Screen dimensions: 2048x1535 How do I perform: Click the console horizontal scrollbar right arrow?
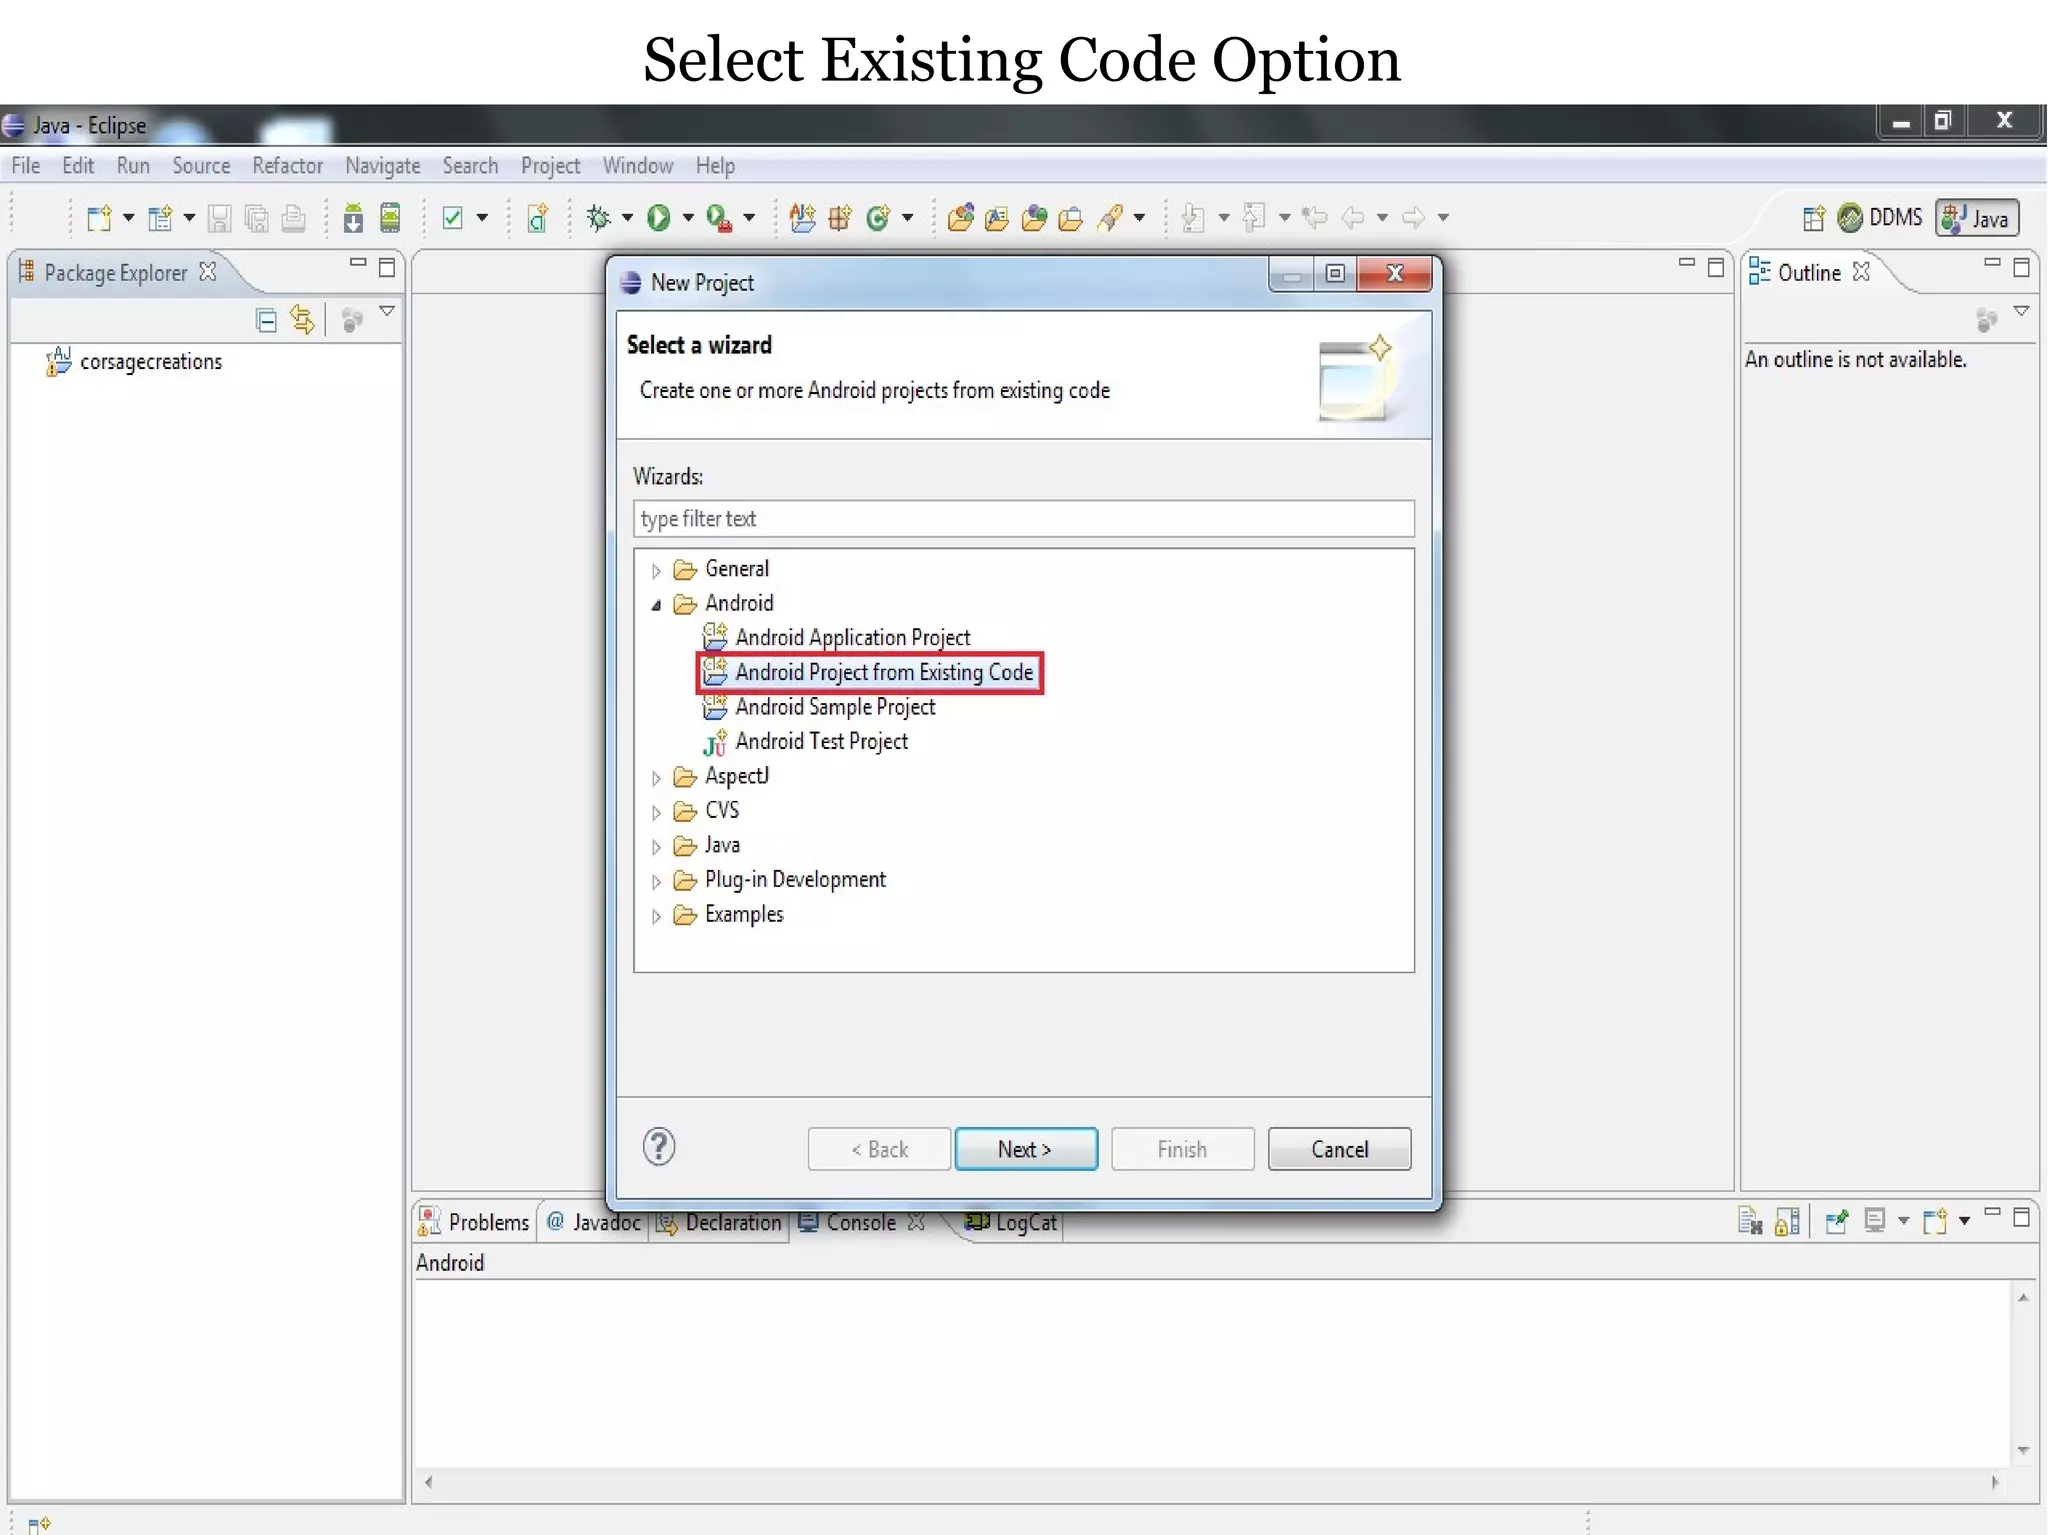tap(1995, 1483)
